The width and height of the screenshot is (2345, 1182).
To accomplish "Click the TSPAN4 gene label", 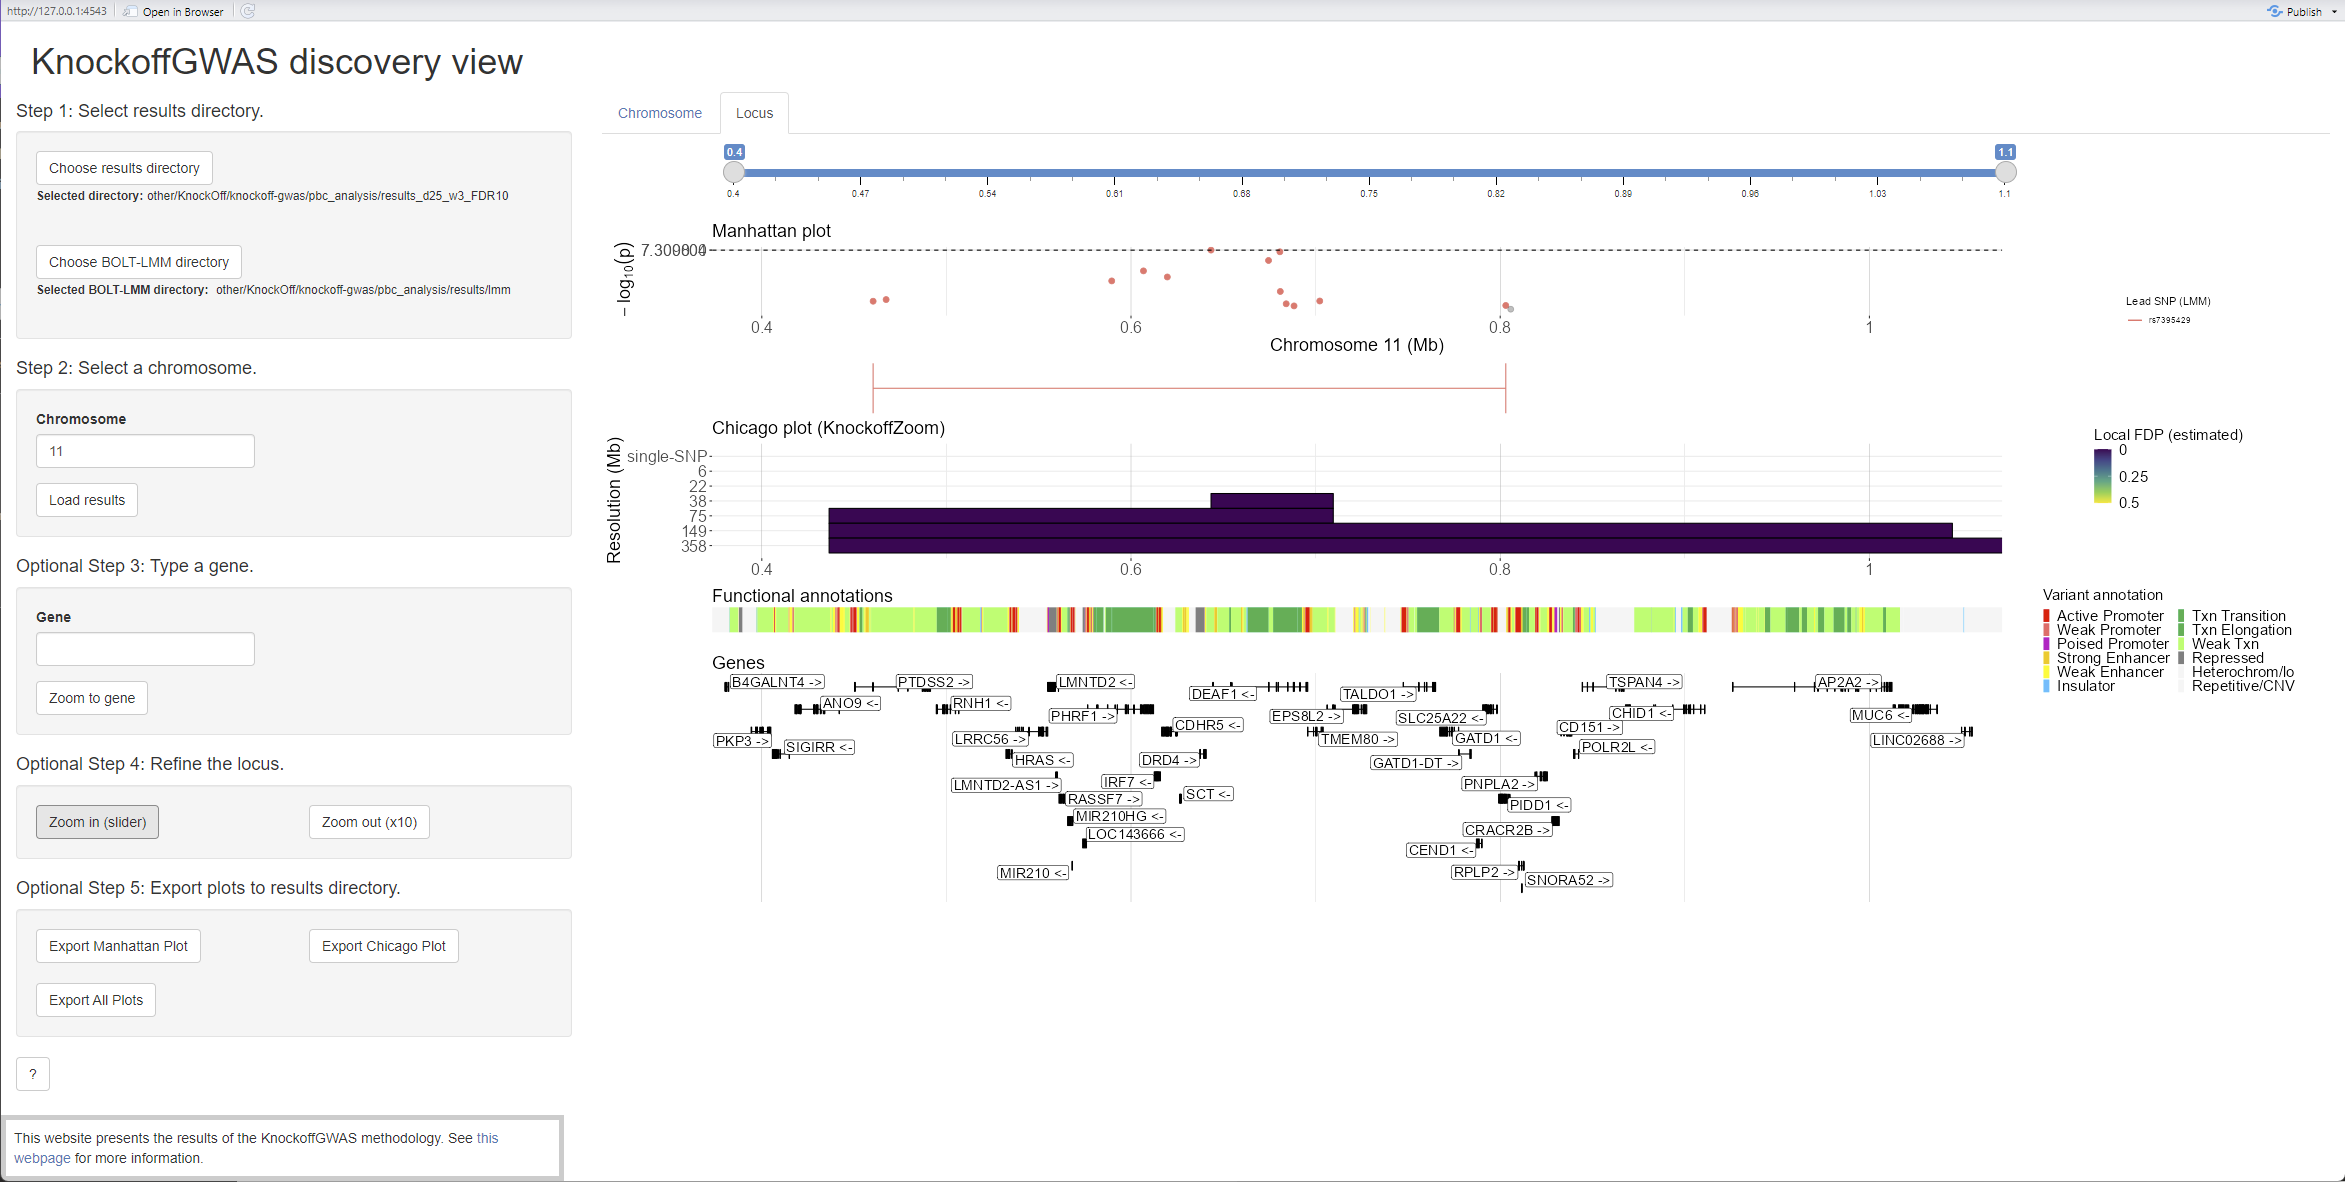I will (1645, 682).
